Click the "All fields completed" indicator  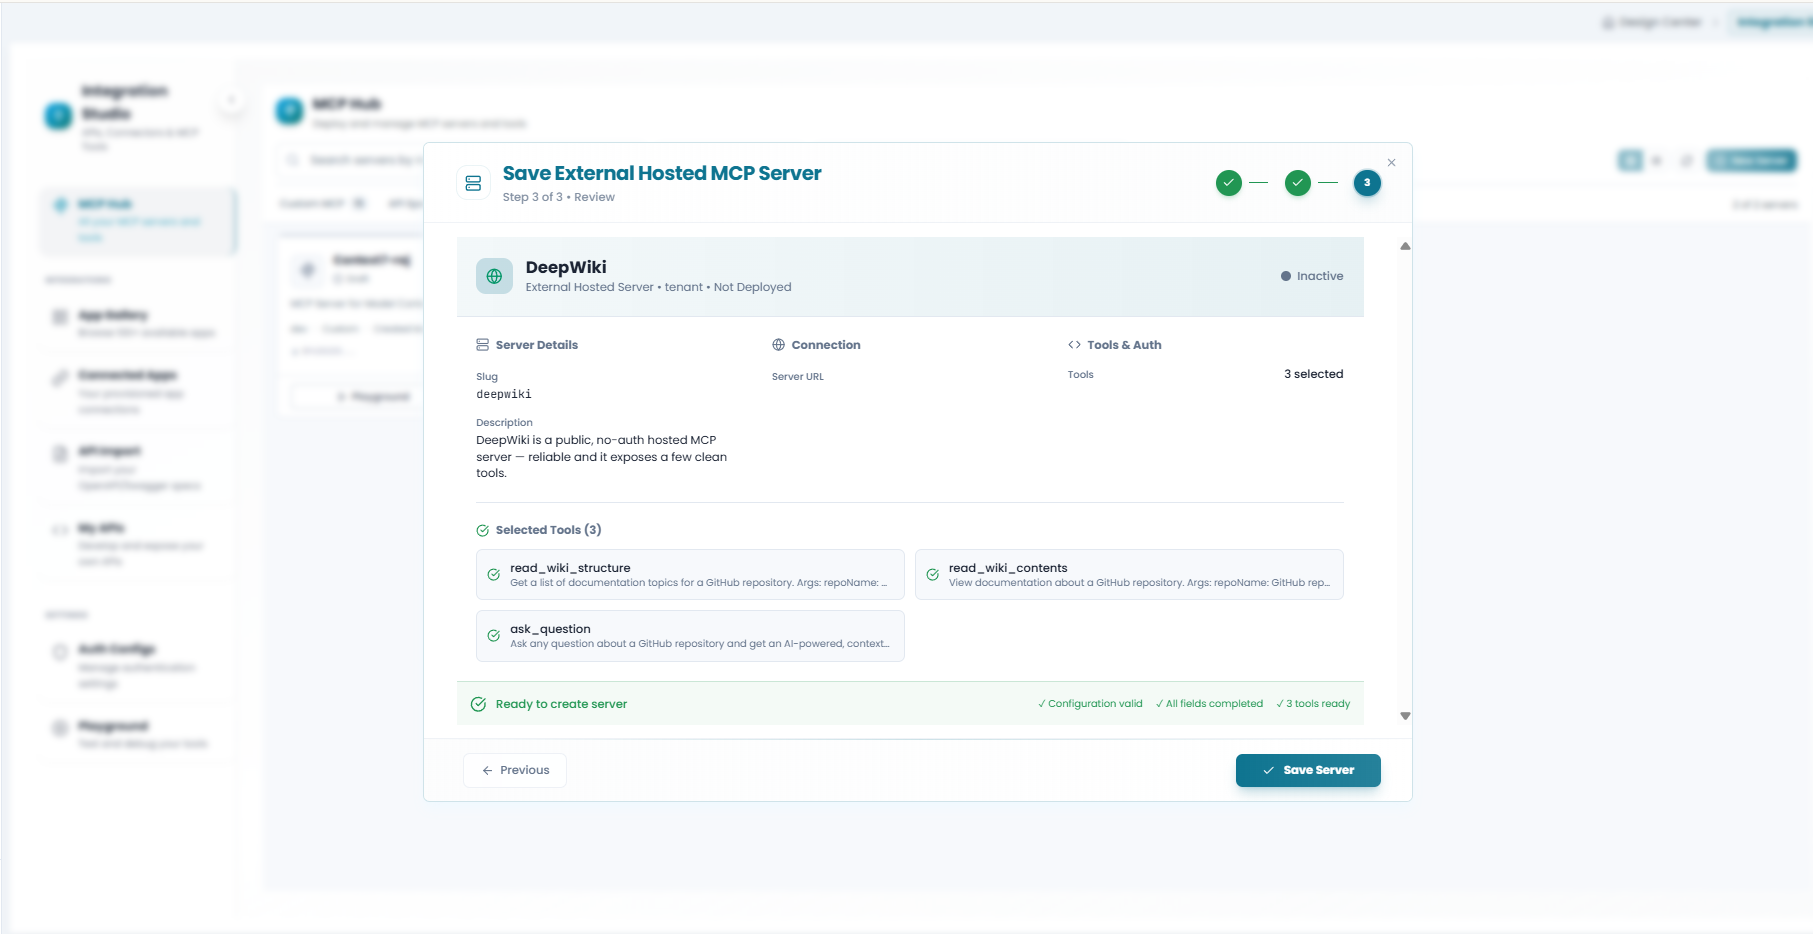pos(1209,704)
